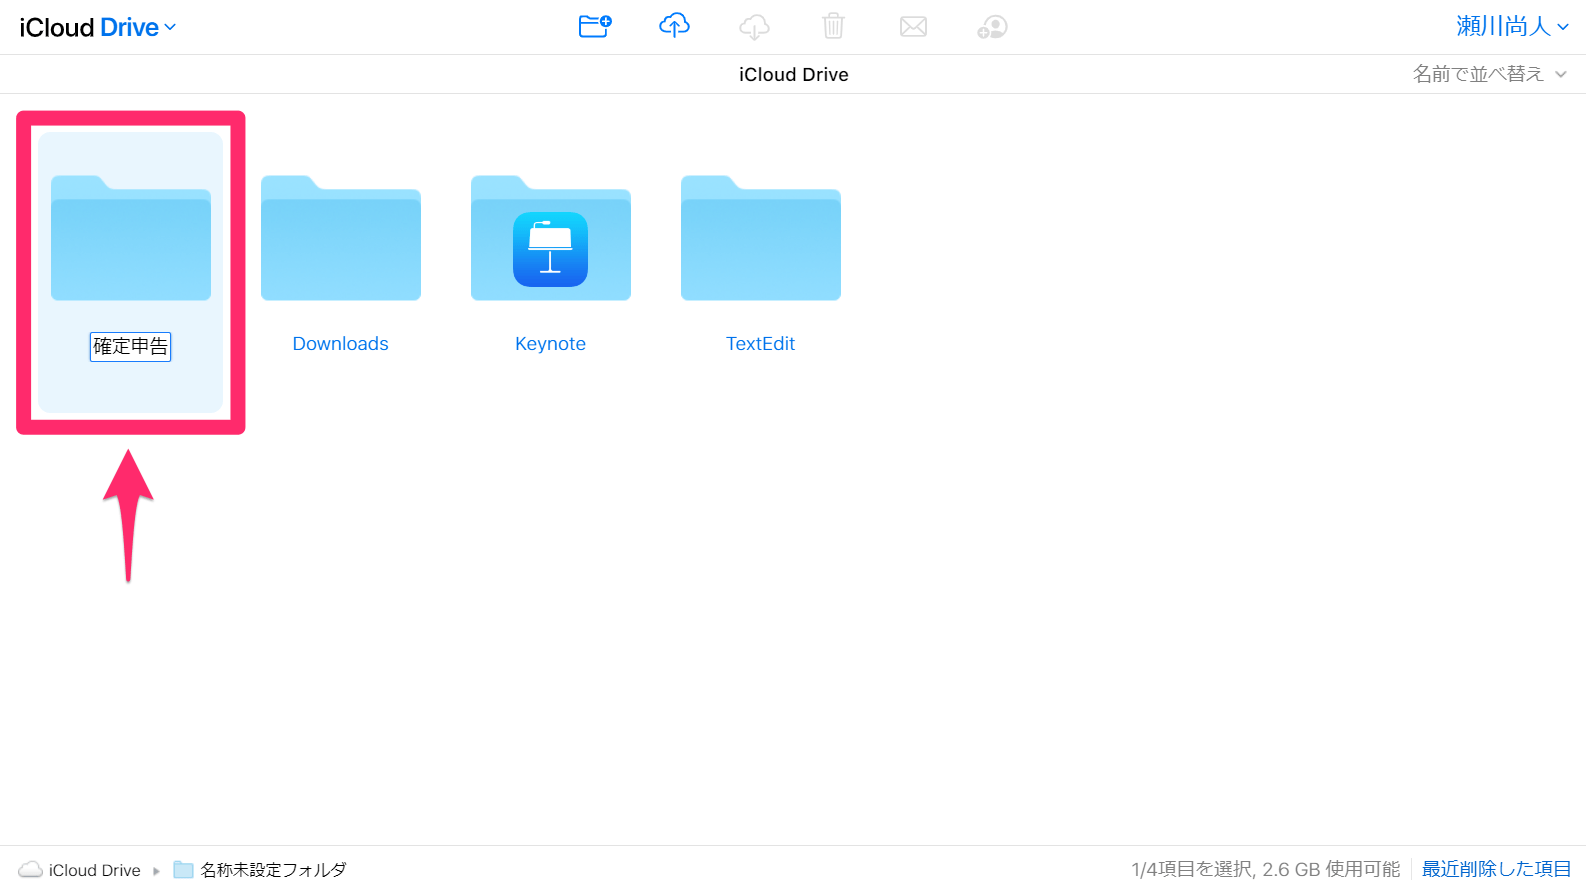Click 名称未設定フォルダ in the path bar
This screenshot has height=891, width=1586.
(273, 870)
